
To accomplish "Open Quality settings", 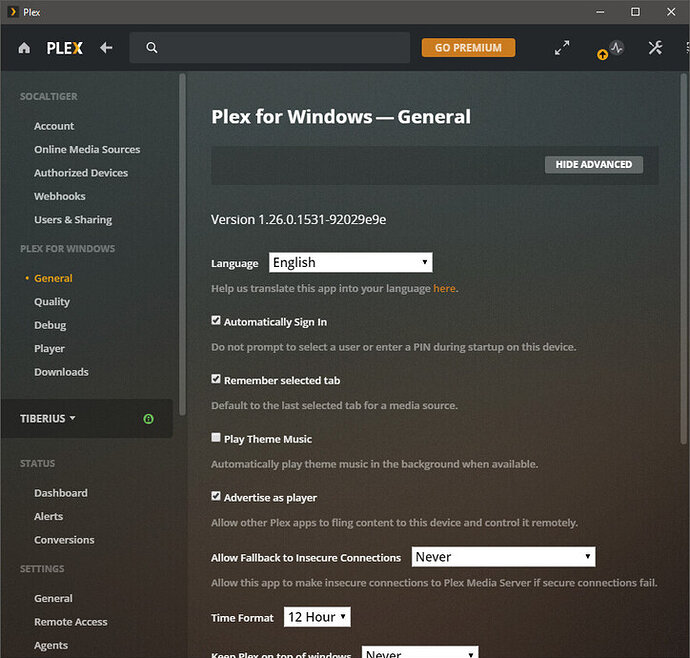I will point(52,301).
